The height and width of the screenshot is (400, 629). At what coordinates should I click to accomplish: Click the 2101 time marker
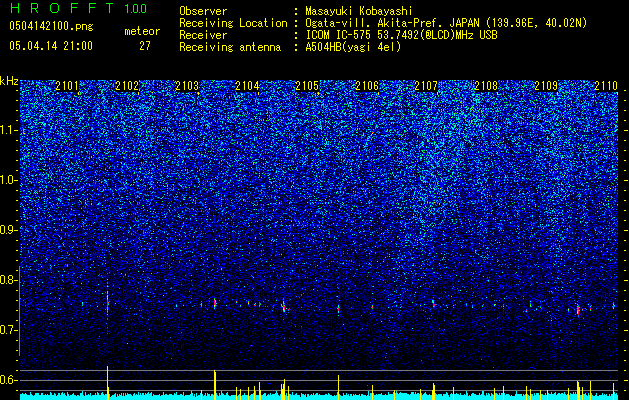pos(67,85)
